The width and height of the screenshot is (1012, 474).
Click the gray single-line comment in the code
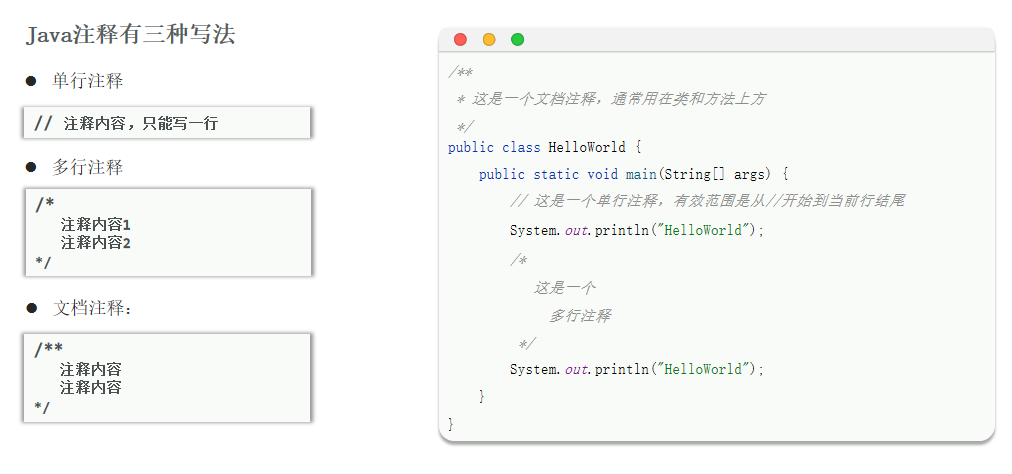point(707,201)
